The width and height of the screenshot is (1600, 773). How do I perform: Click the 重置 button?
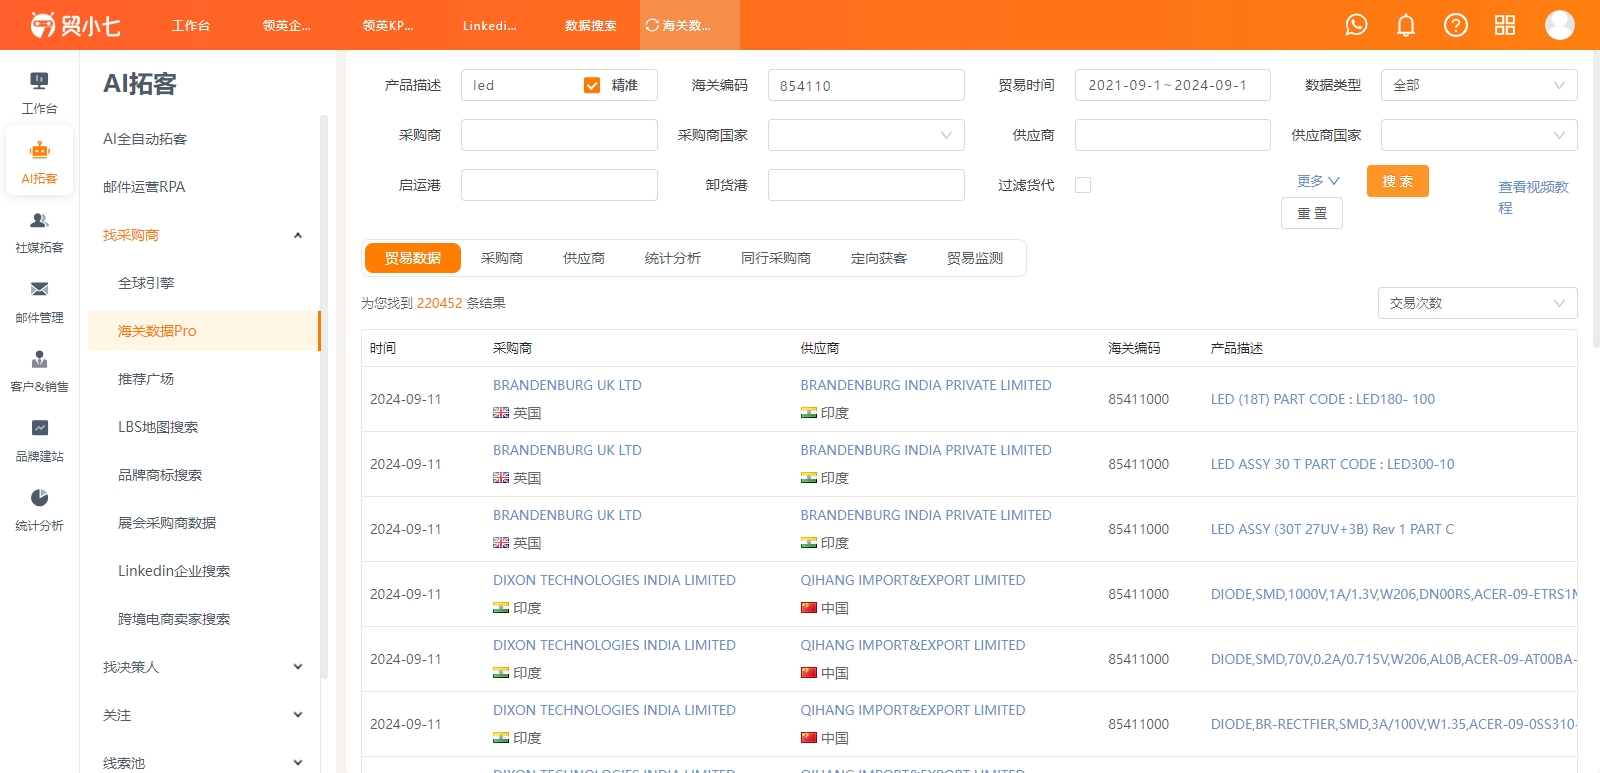[1312, 213]
